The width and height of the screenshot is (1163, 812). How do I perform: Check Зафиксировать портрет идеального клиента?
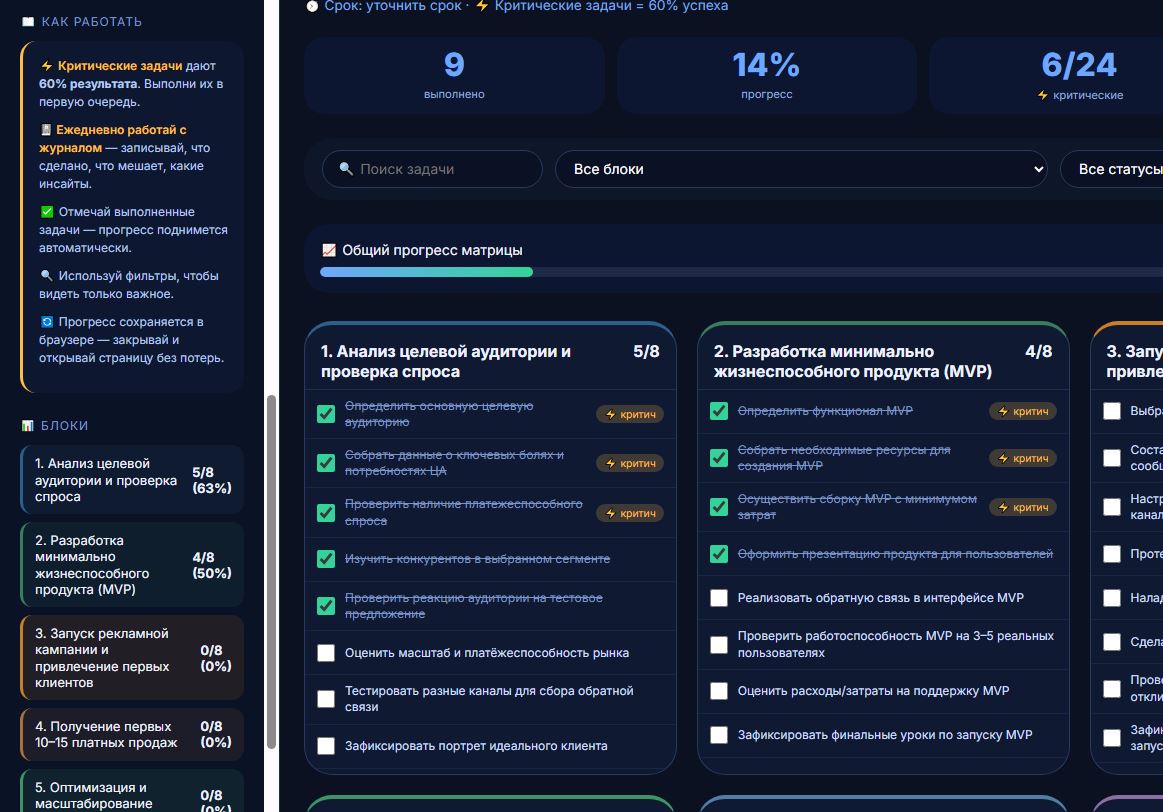click(326, 746)
